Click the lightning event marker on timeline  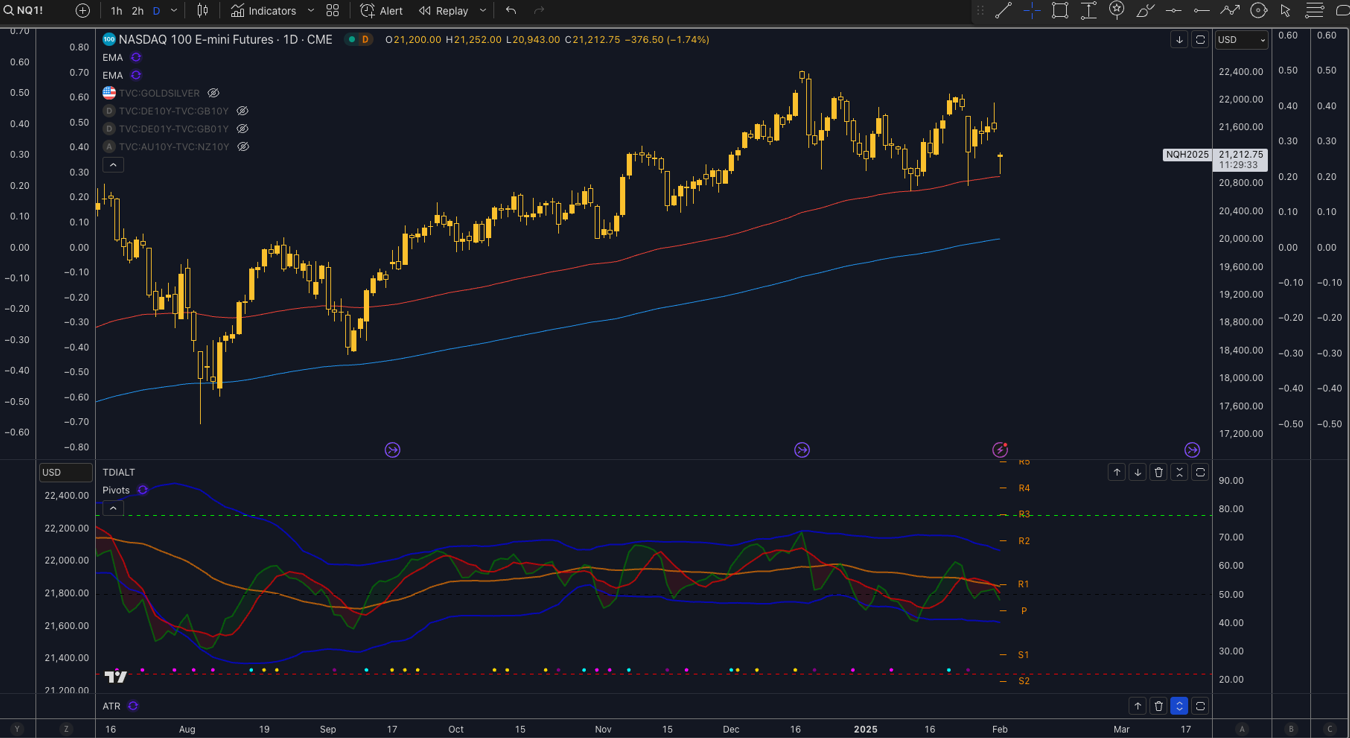999,450
